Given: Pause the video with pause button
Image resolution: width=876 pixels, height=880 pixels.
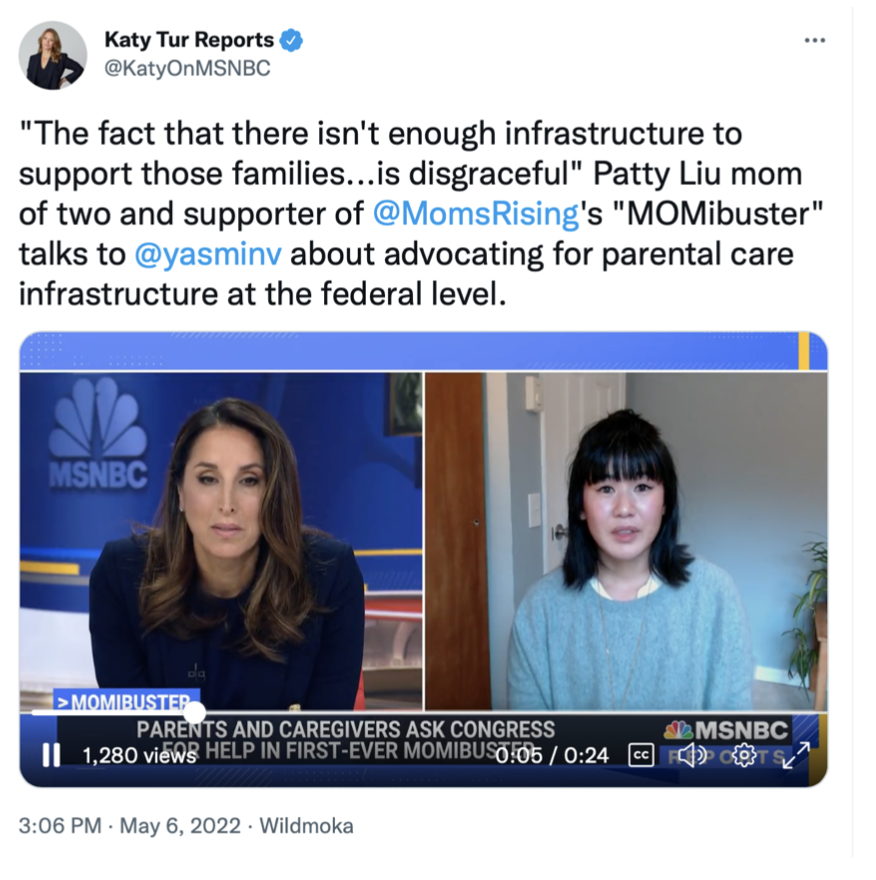Looking at the screenshot, I should pos(51,755).
